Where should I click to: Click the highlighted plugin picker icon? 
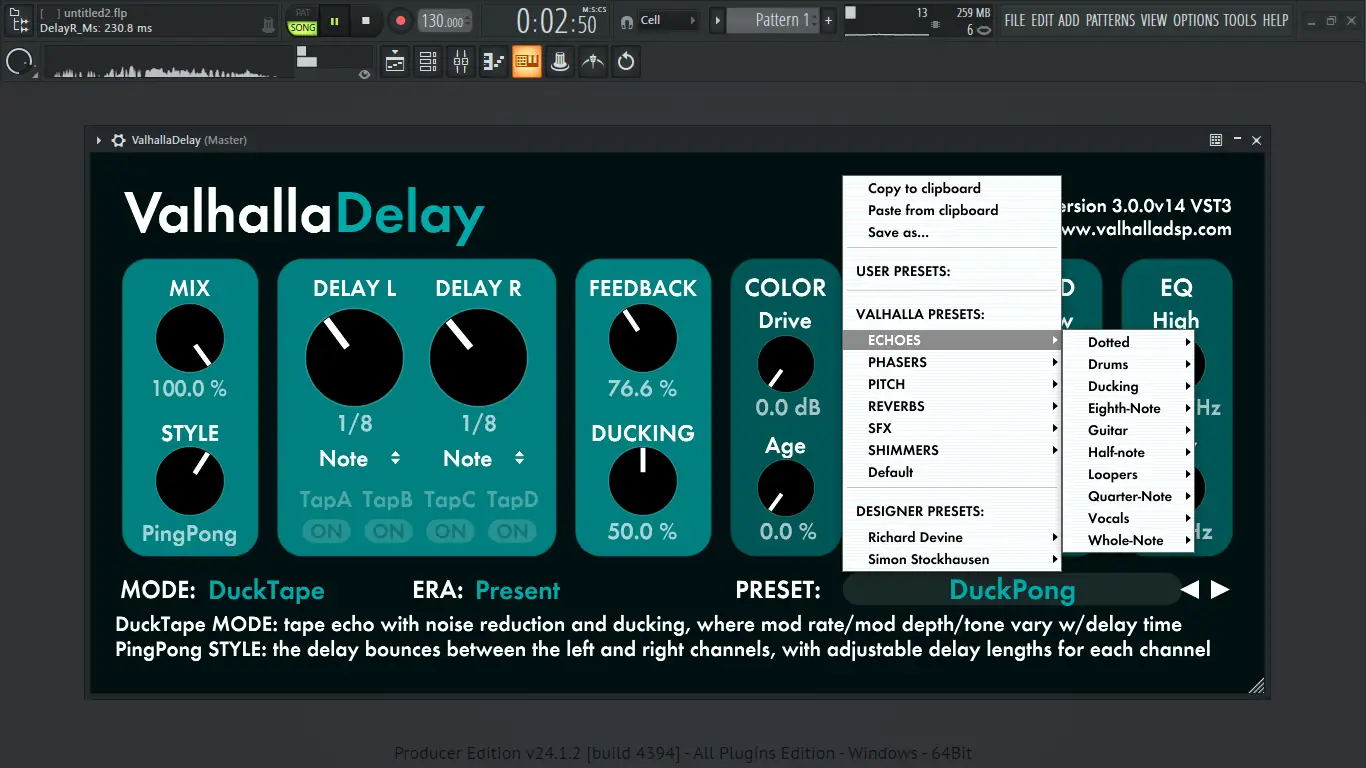[x=526, y=61]
